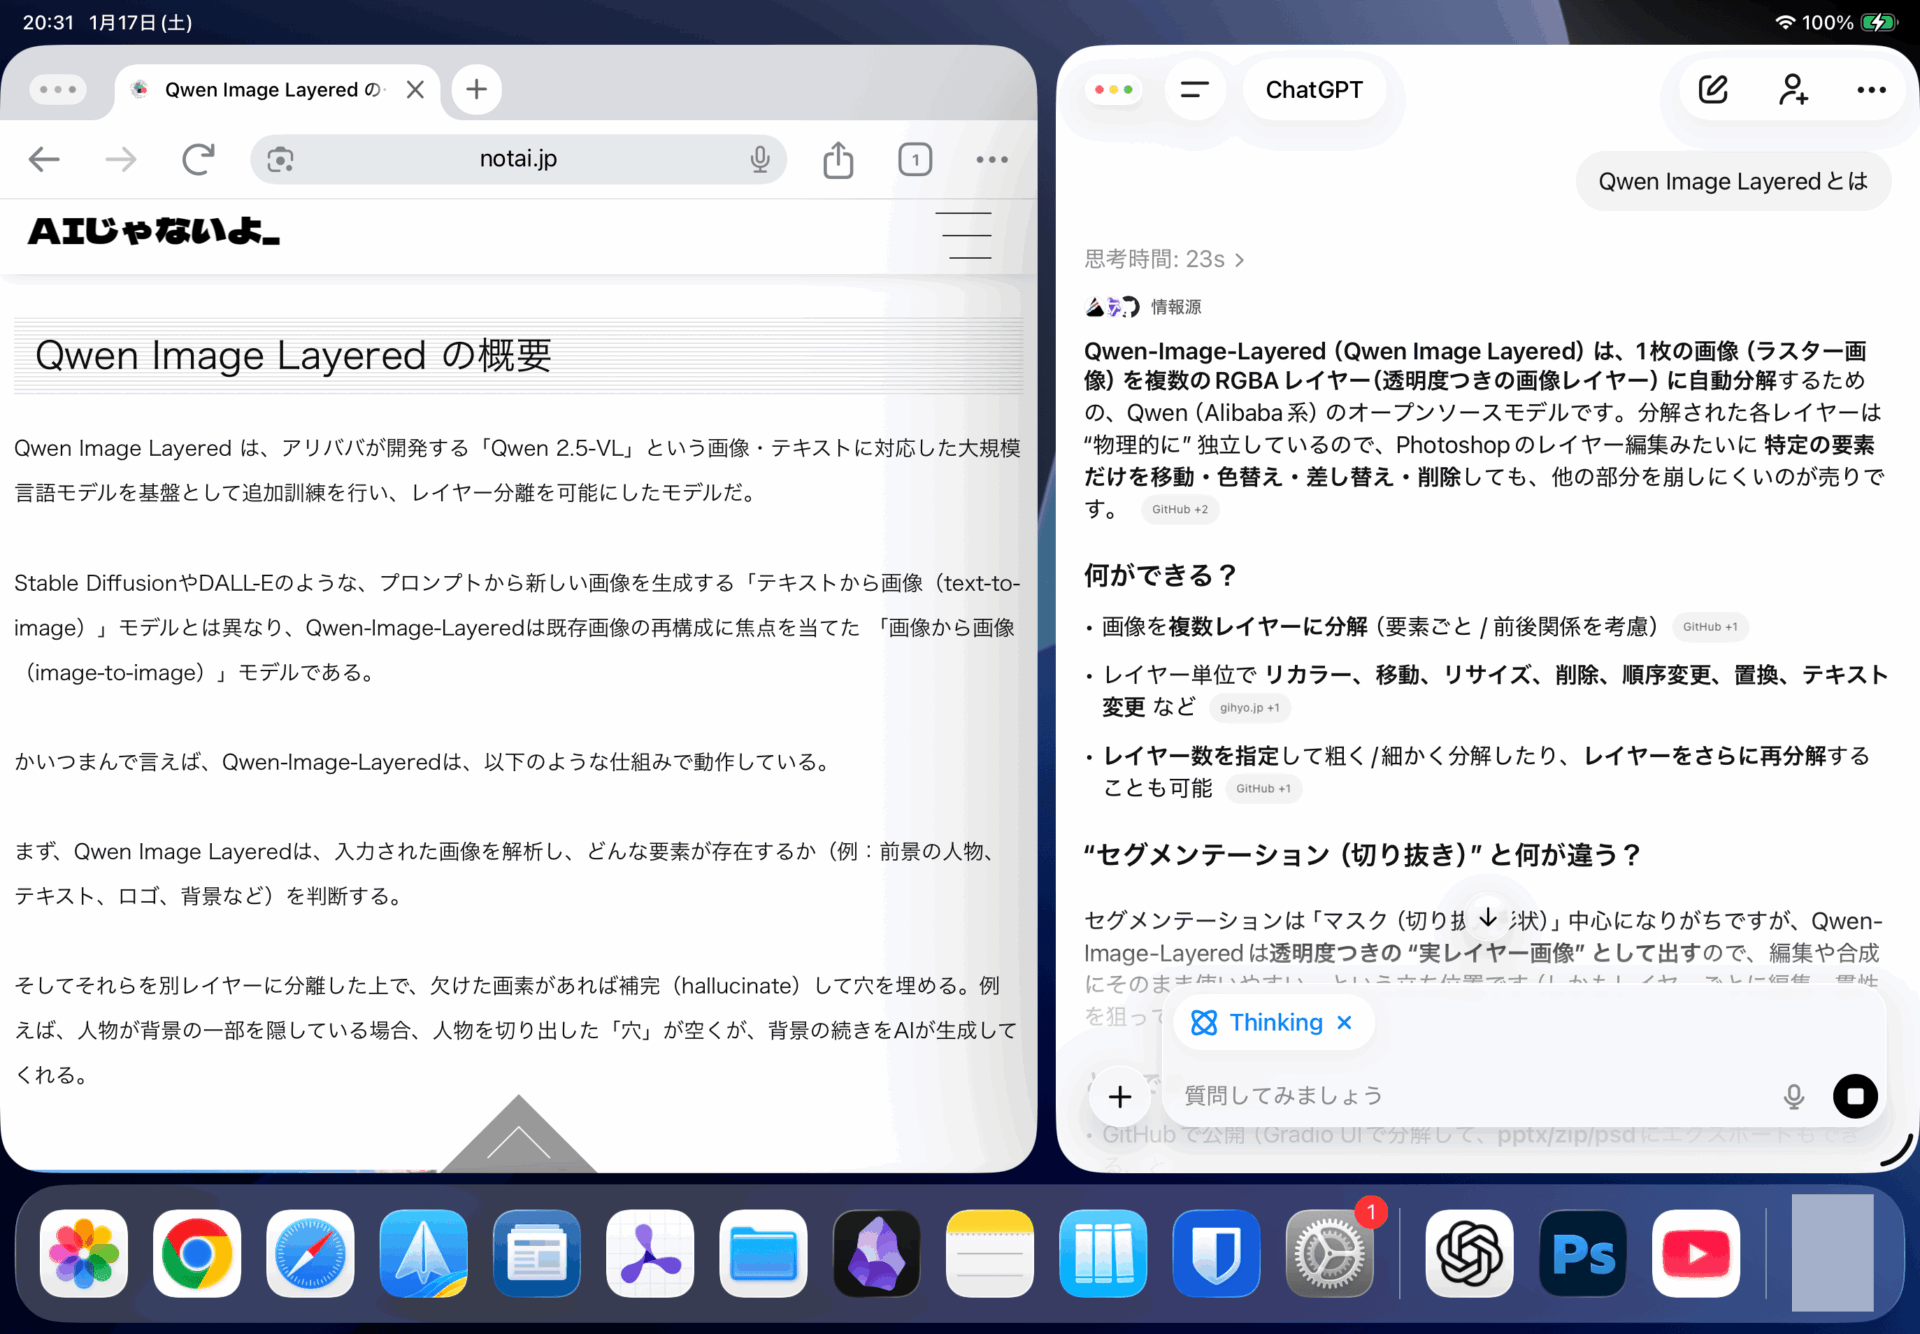Open Photoshop from the dock

pos(1582,1254)
